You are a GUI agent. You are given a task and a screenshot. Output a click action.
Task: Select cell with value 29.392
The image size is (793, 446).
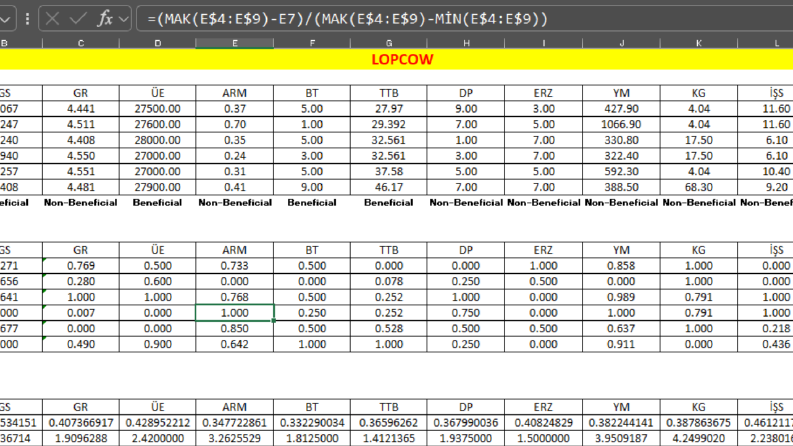point(388,124)
